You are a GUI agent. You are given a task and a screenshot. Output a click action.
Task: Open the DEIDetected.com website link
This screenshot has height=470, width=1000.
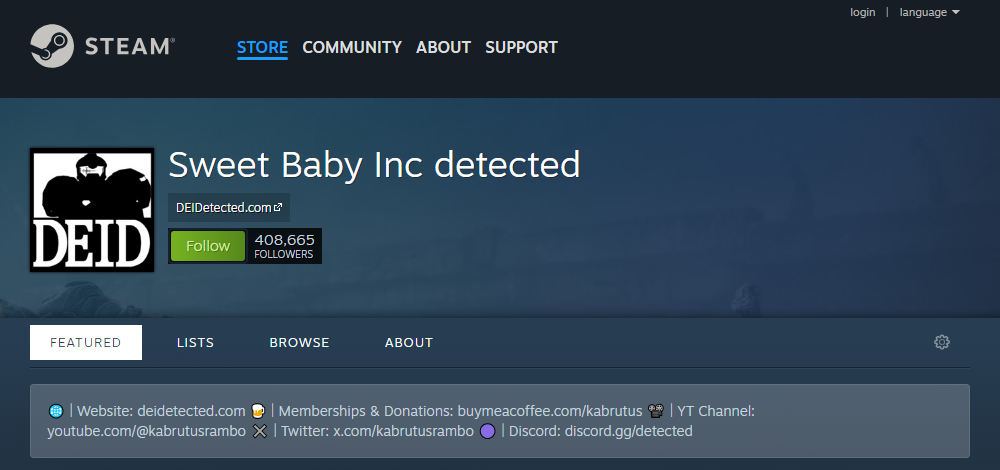point(229,207)
